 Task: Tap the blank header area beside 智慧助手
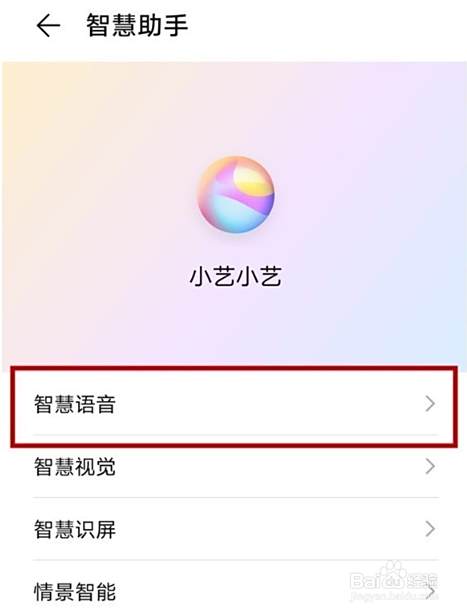point(325,26)
